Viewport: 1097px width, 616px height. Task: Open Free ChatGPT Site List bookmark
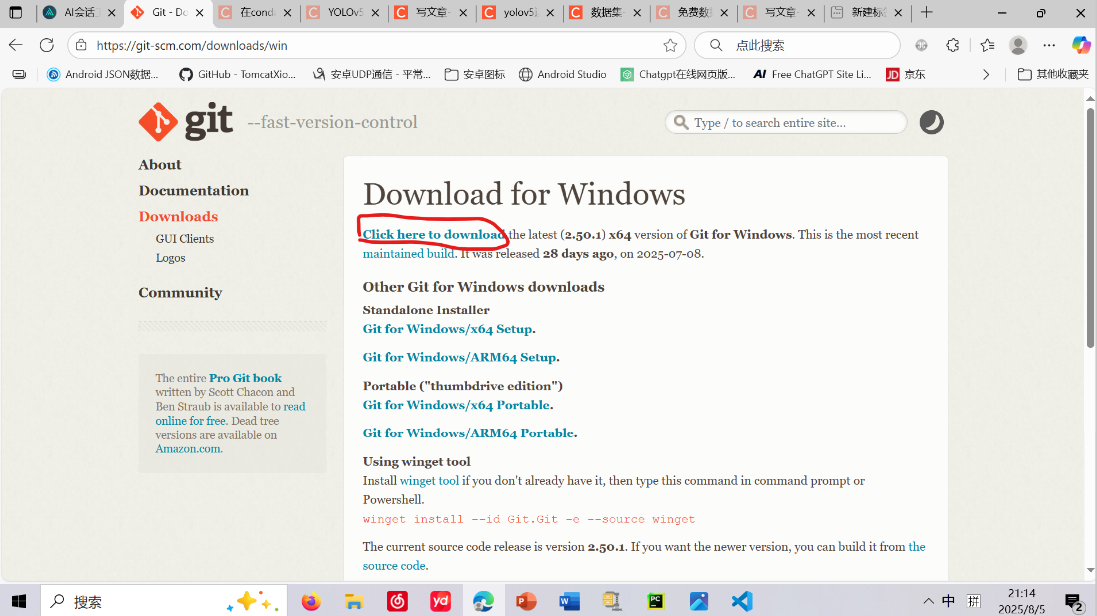[x=812, y=74]
